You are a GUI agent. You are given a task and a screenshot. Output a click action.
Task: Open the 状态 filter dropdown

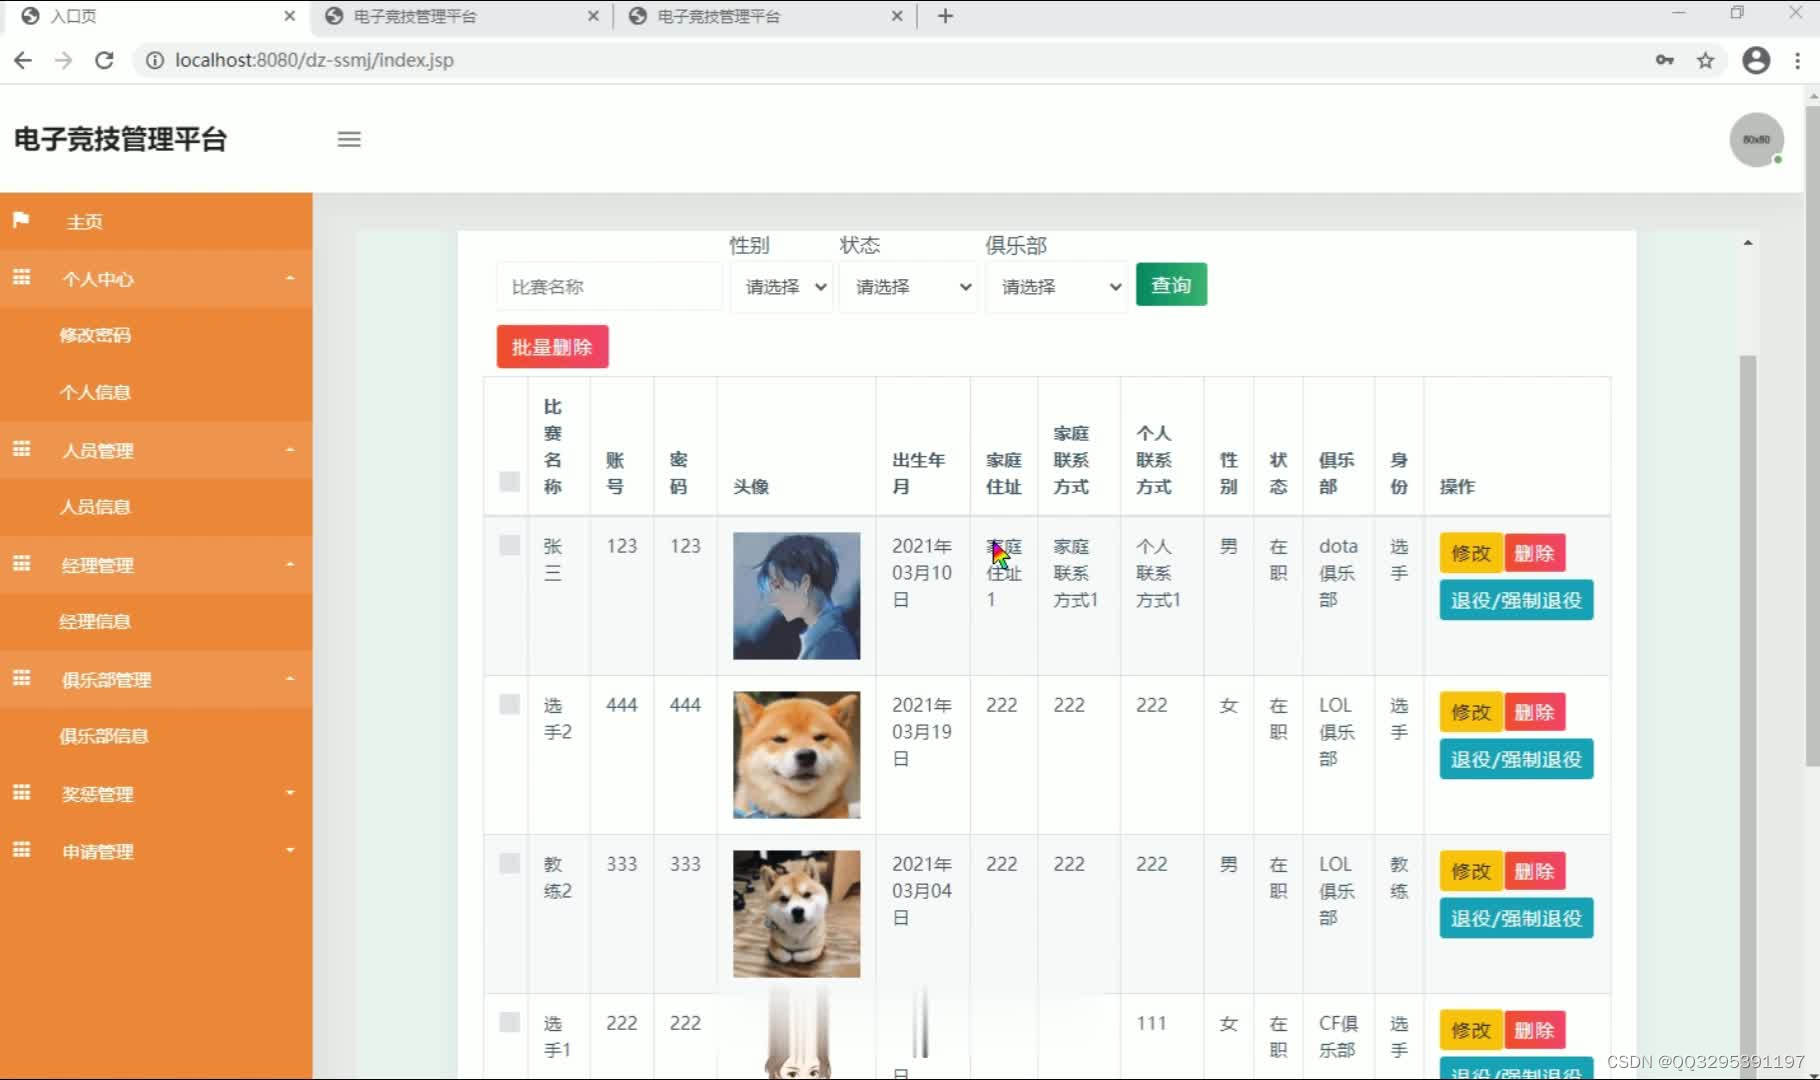[908, 287]
